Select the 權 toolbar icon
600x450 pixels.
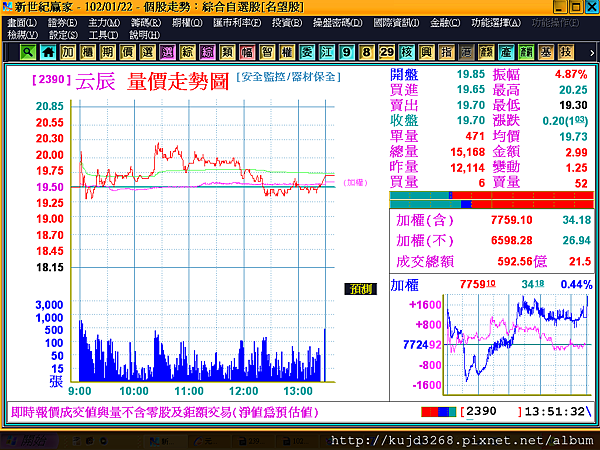tap(287, 52)
